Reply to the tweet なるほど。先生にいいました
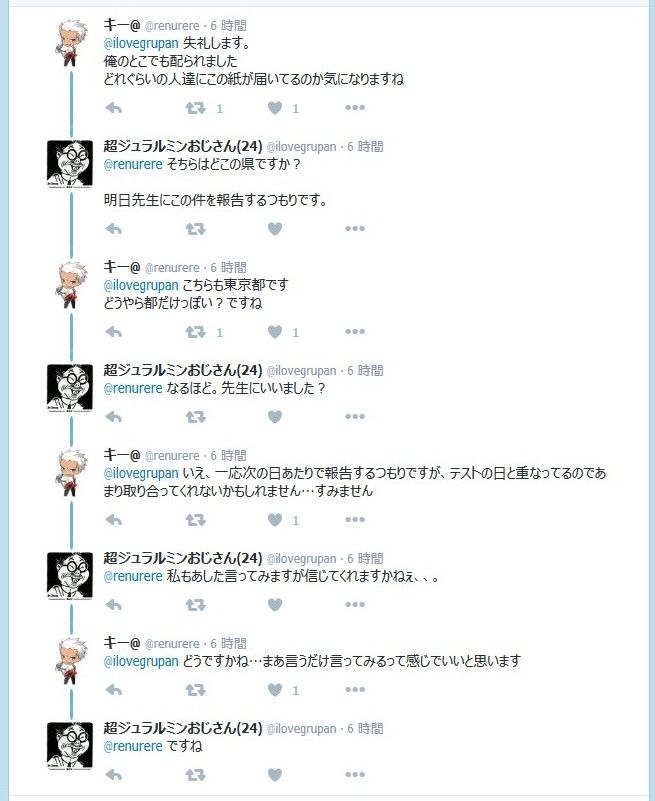This screenshot has width=655, height=801. pyautogui.click(x=113, y=417)
